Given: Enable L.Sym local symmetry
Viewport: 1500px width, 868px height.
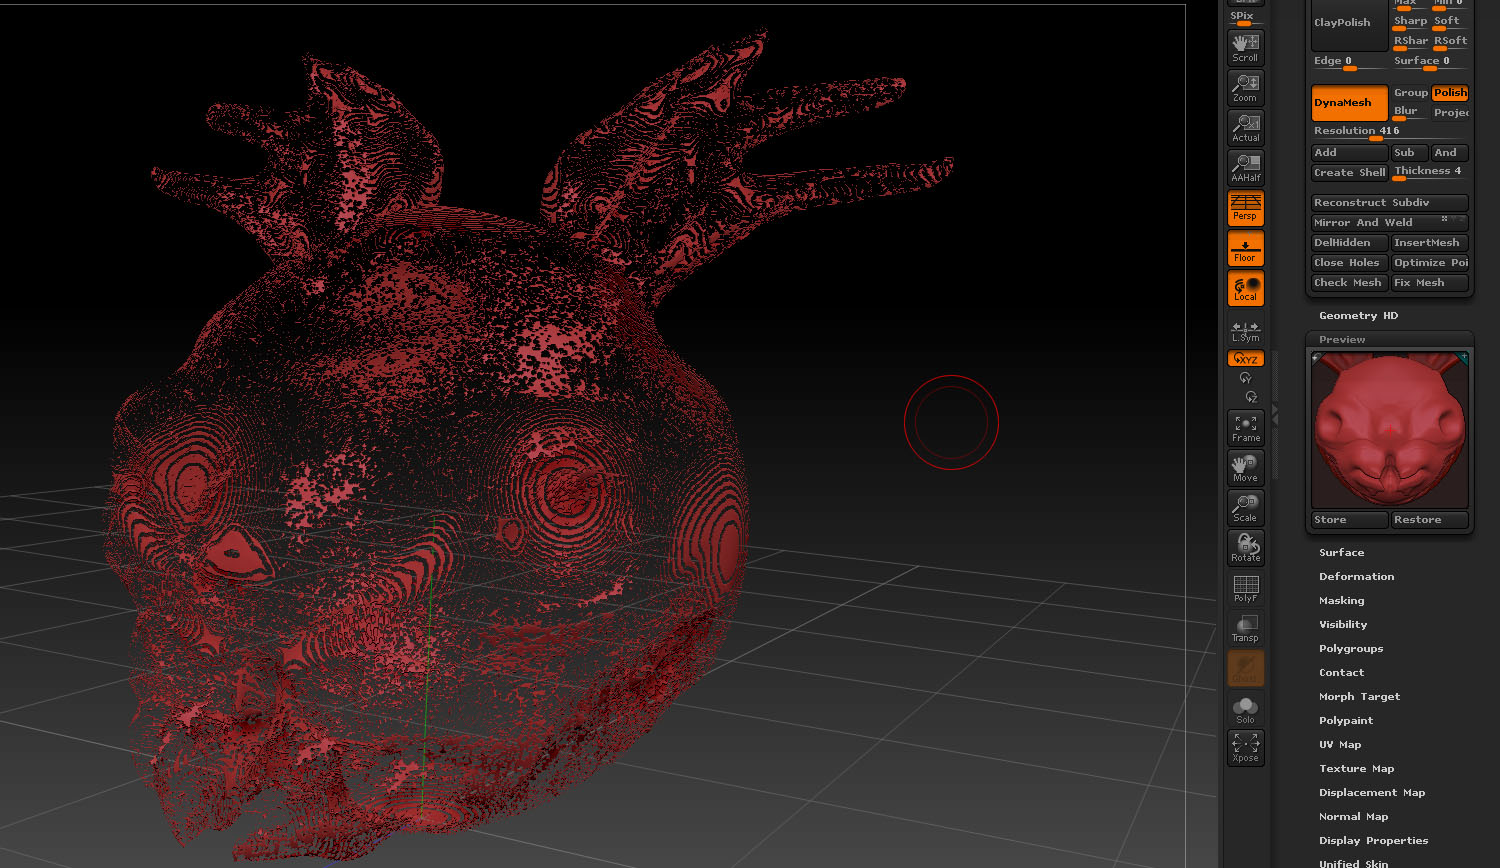Looking at the screenshot, I should (1246, 331).
